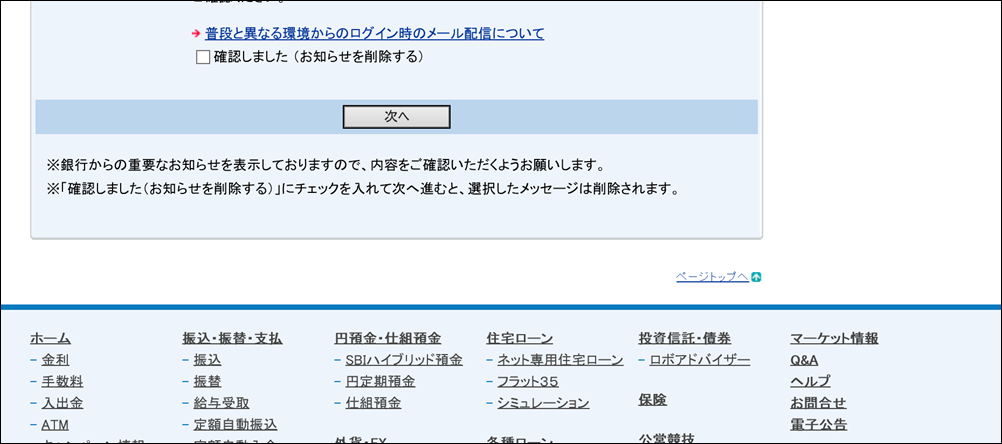This screenshot has height=444, width=1002.
Task: Open the 振込 footer link
Action: [x=208, y=360]
